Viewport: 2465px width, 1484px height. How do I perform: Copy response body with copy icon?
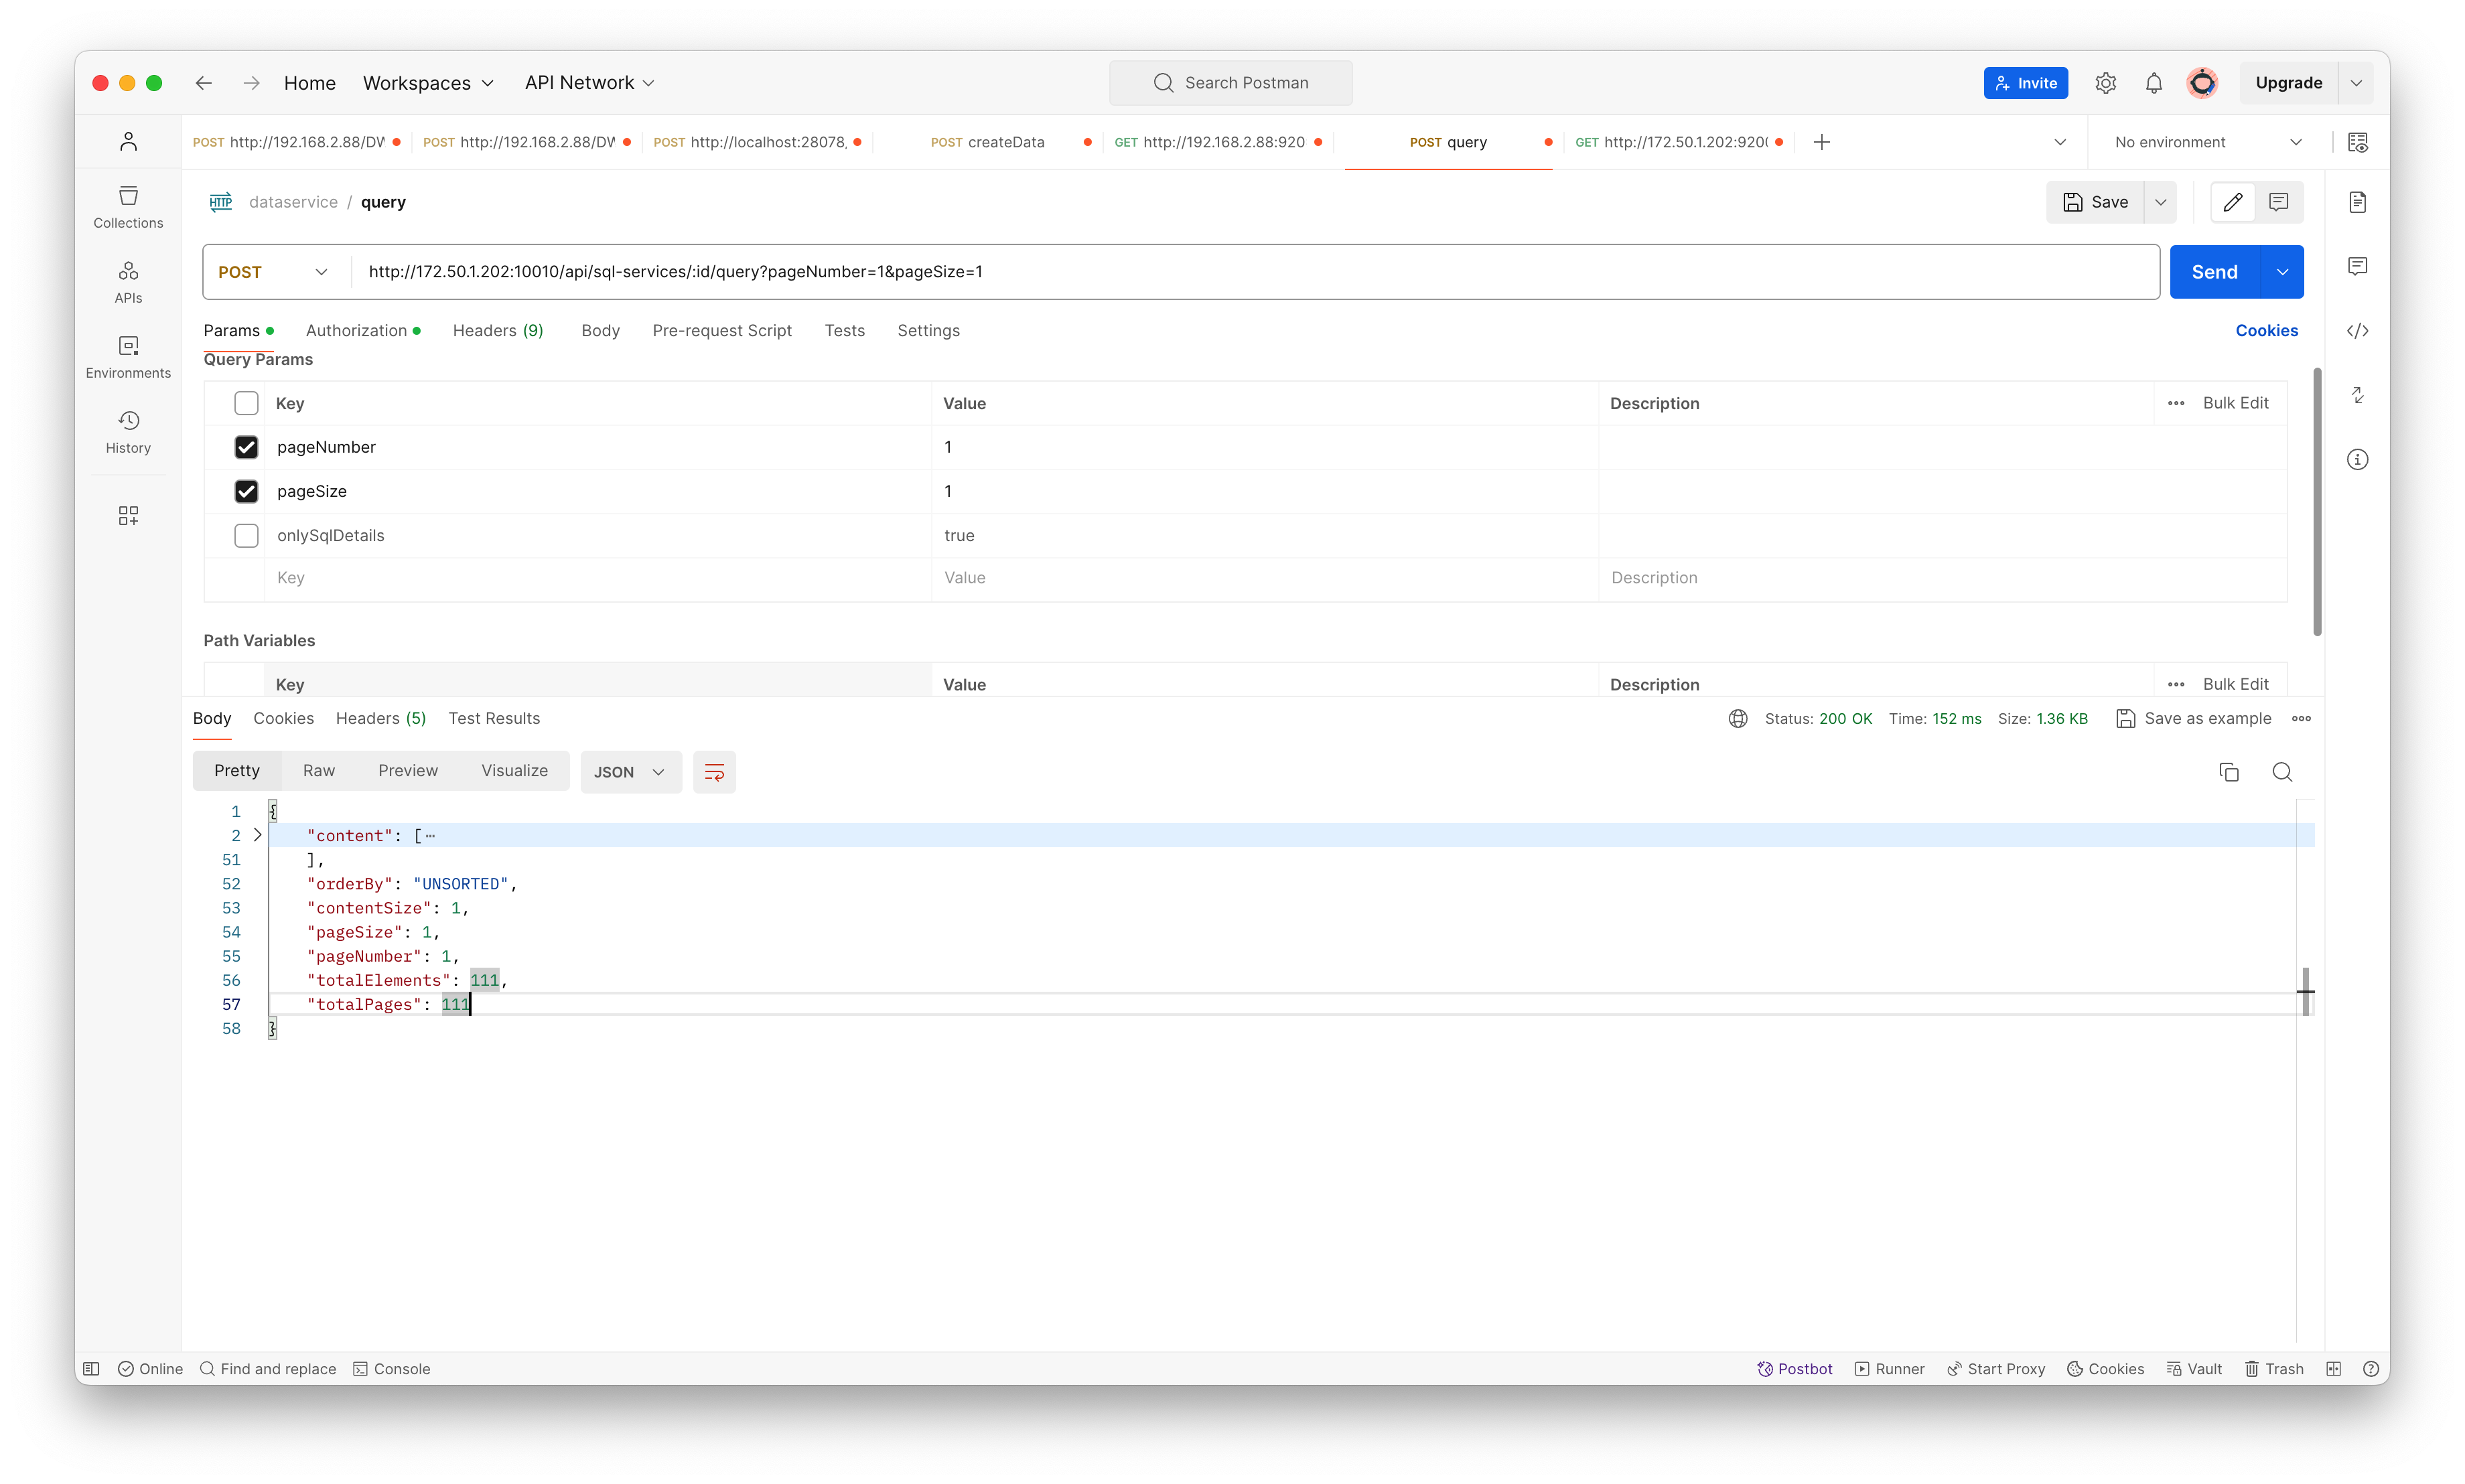coord(2228,772)
